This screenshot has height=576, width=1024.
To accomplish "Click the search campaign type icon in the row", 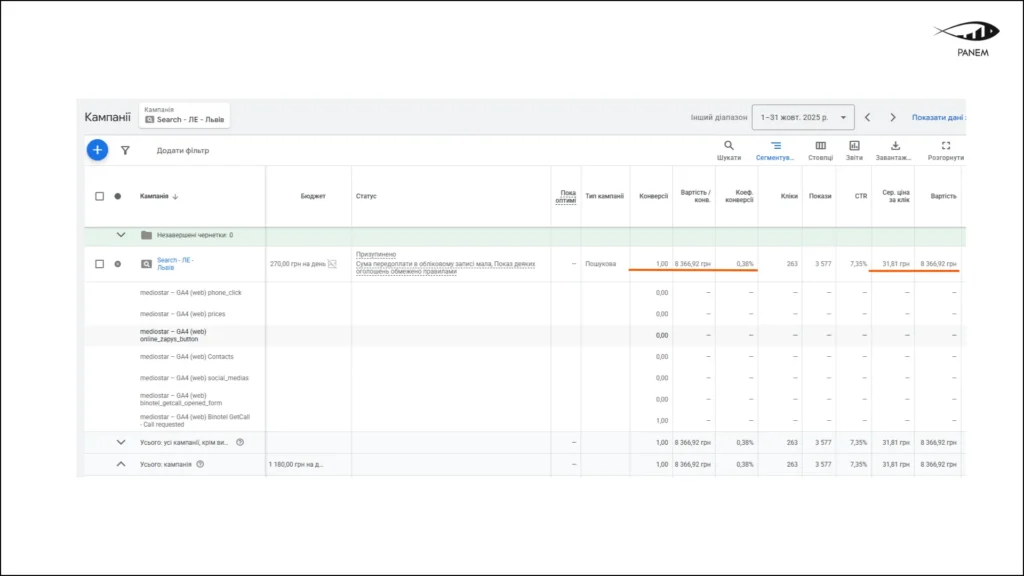I will [146, 264].
